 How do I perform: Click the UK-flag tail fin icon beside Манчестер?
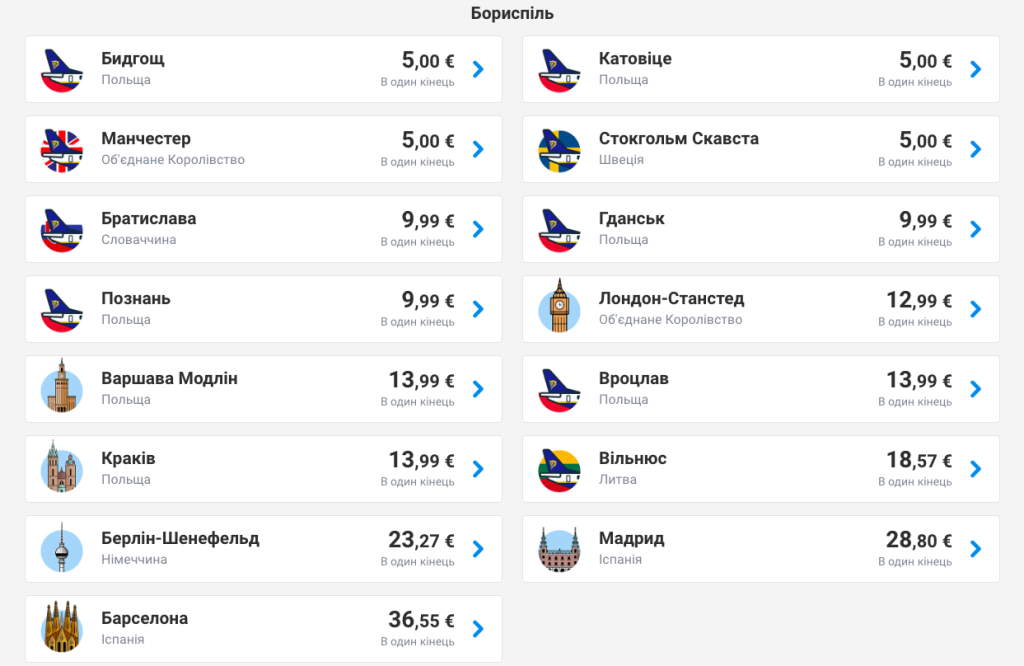tap(62, 148)
